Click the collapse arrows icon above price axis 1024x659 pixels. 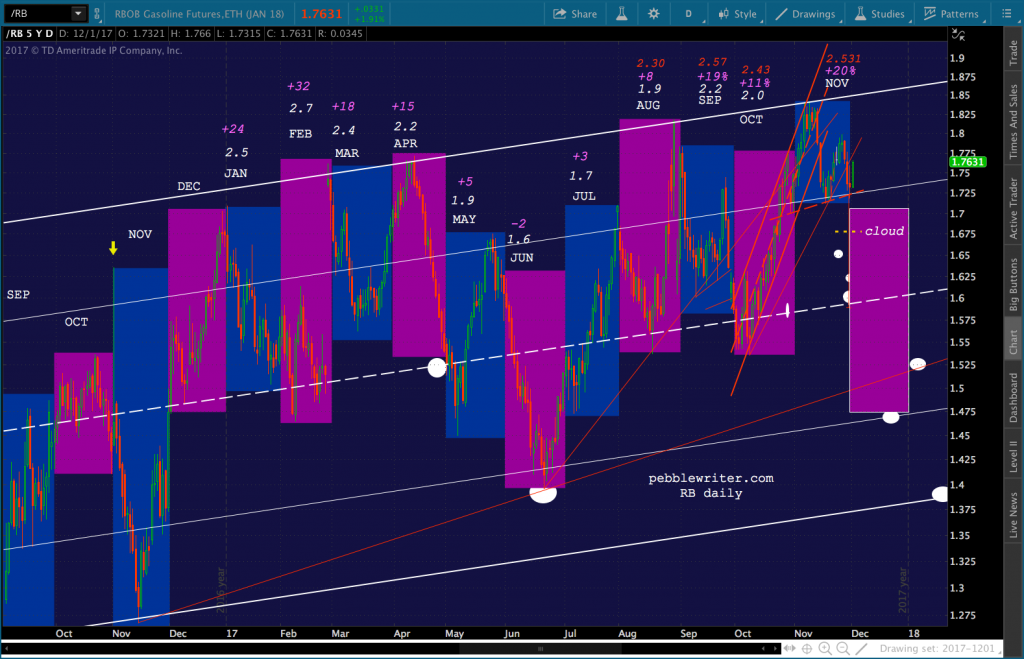(957, 34)
